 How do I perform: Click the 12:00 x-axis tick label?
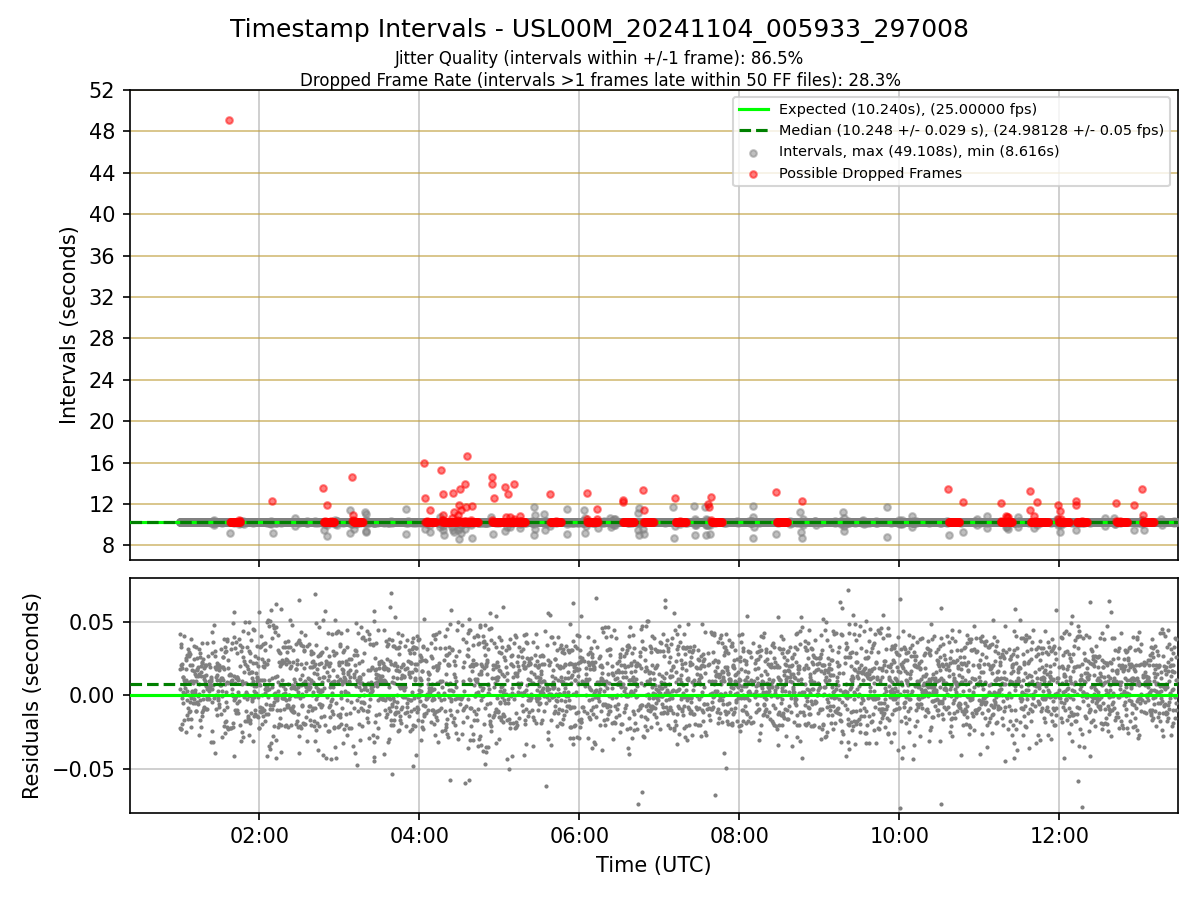(1059, 835)
